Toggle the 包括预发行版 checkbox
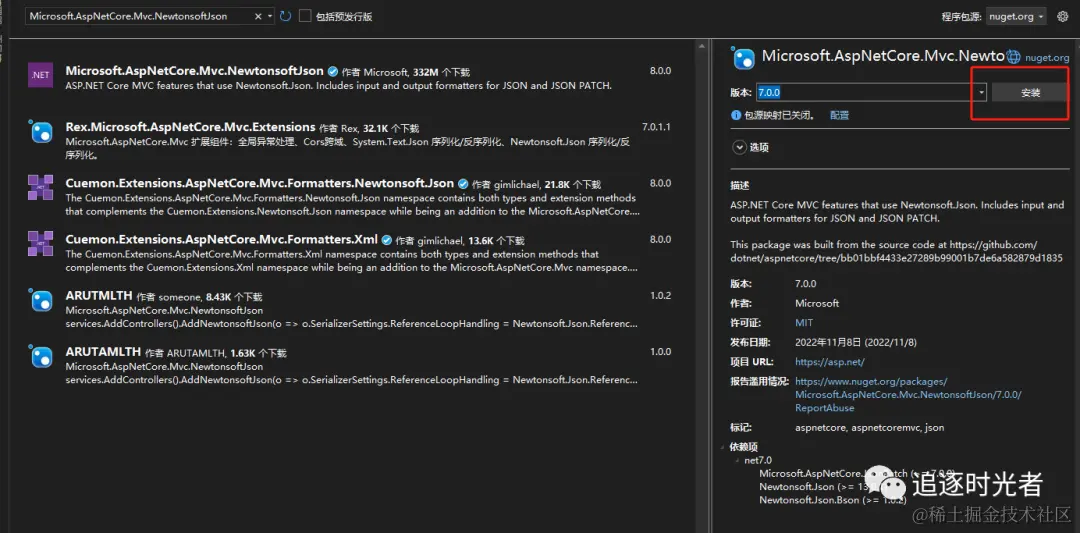 [305, 16]
